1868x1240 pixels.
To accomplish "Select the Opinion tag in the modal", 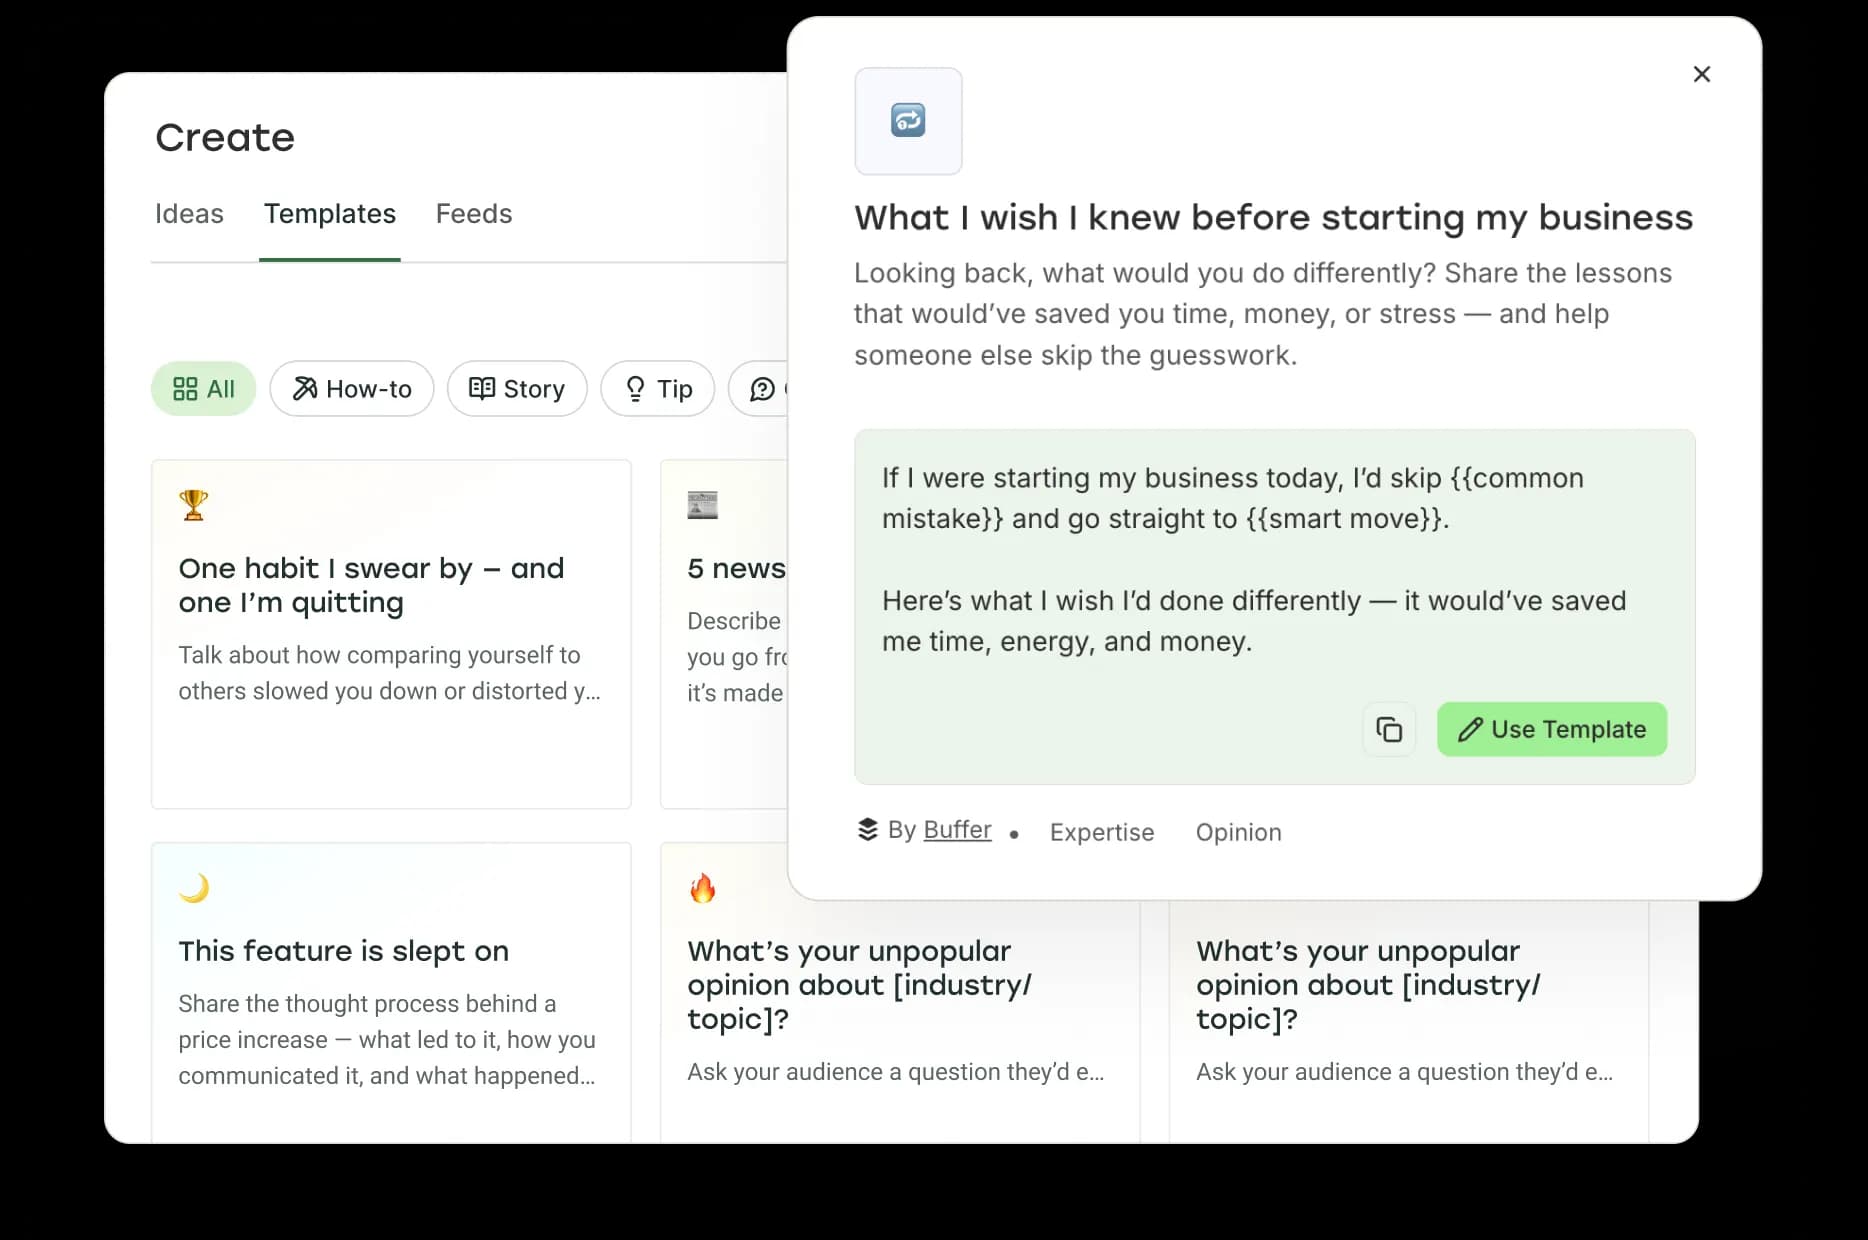I will (1238, 832).
